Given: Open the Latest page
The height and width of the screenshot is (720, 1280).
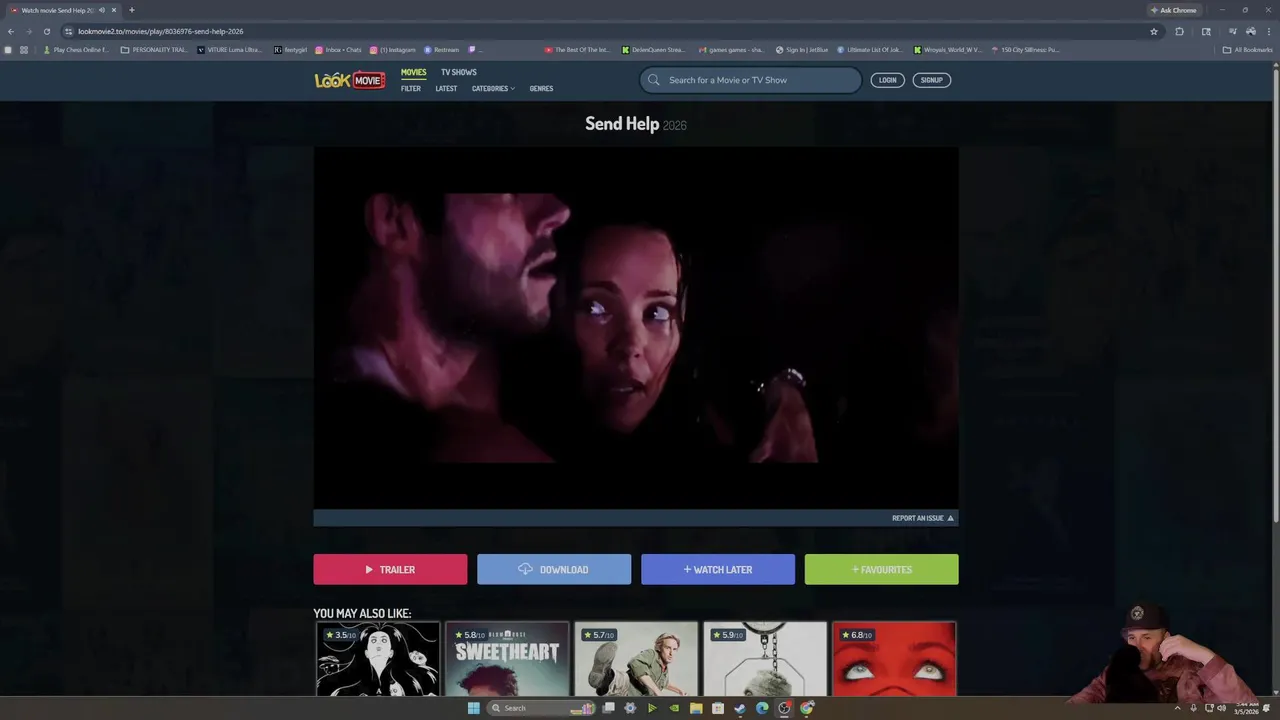Looking at the screenshot, I should pyautogui.click(x=446, y=88).
